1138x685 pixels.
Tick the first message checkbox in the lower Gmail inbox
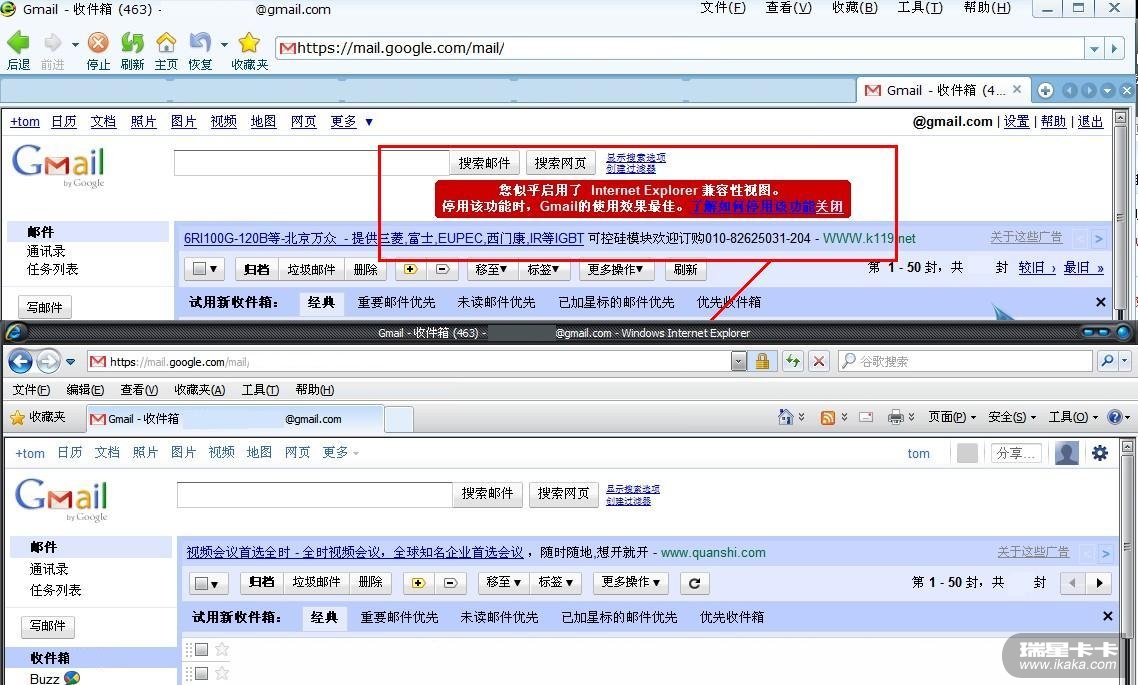(x=202, y=649)
